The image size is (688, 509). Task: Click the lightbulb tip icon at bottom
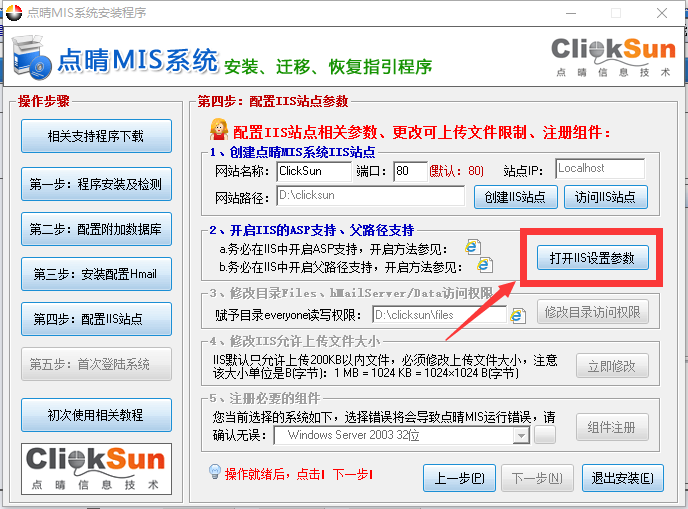point(213,472)
